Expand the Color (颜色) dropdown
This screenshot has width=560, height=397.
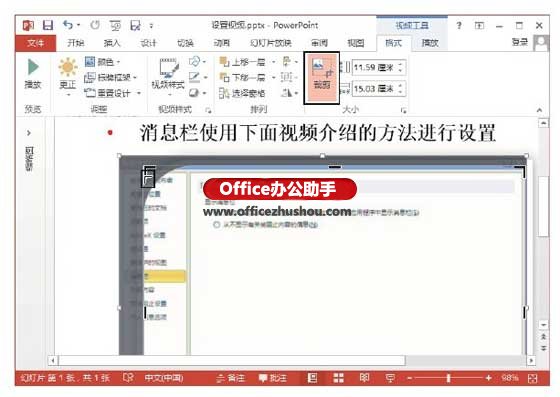(102, 62)
